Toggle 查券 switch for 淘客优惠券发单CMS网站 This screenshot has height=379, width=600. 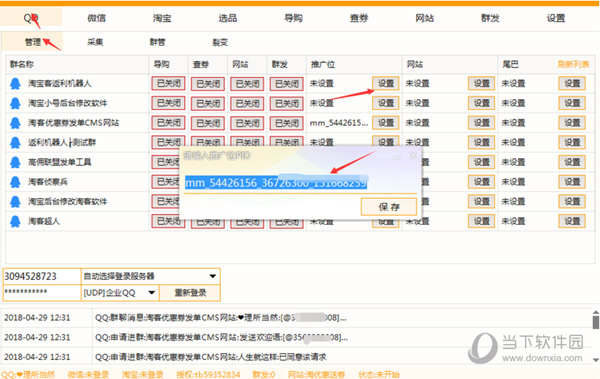[x=208, y=123]
